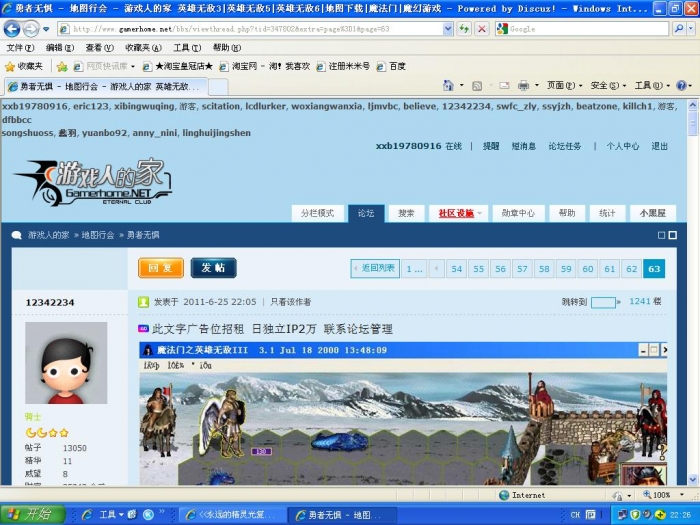Go back using IE back arrow
This screenshot has height=525, width=700.
coord(12,29)
